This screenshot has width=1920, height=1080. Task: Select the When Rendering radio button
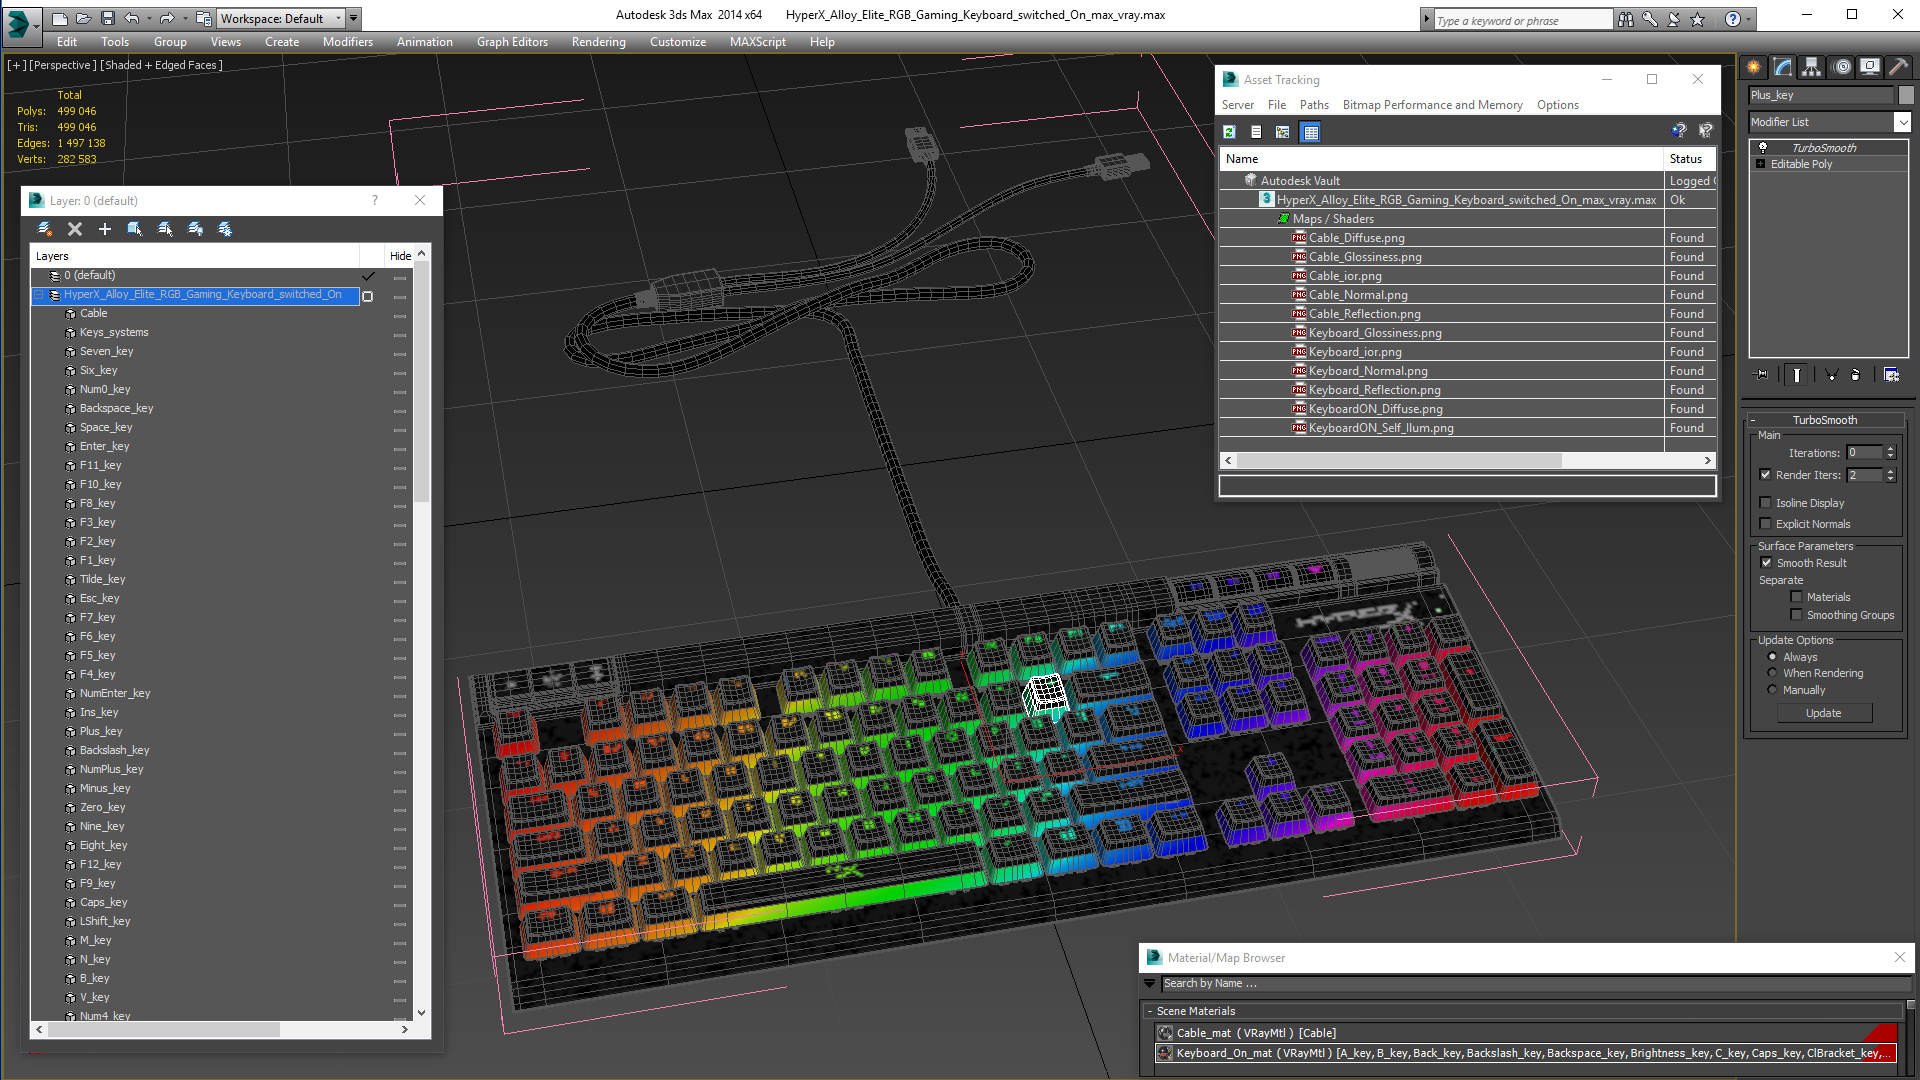pyautogui.click(x=1773, y=673)
